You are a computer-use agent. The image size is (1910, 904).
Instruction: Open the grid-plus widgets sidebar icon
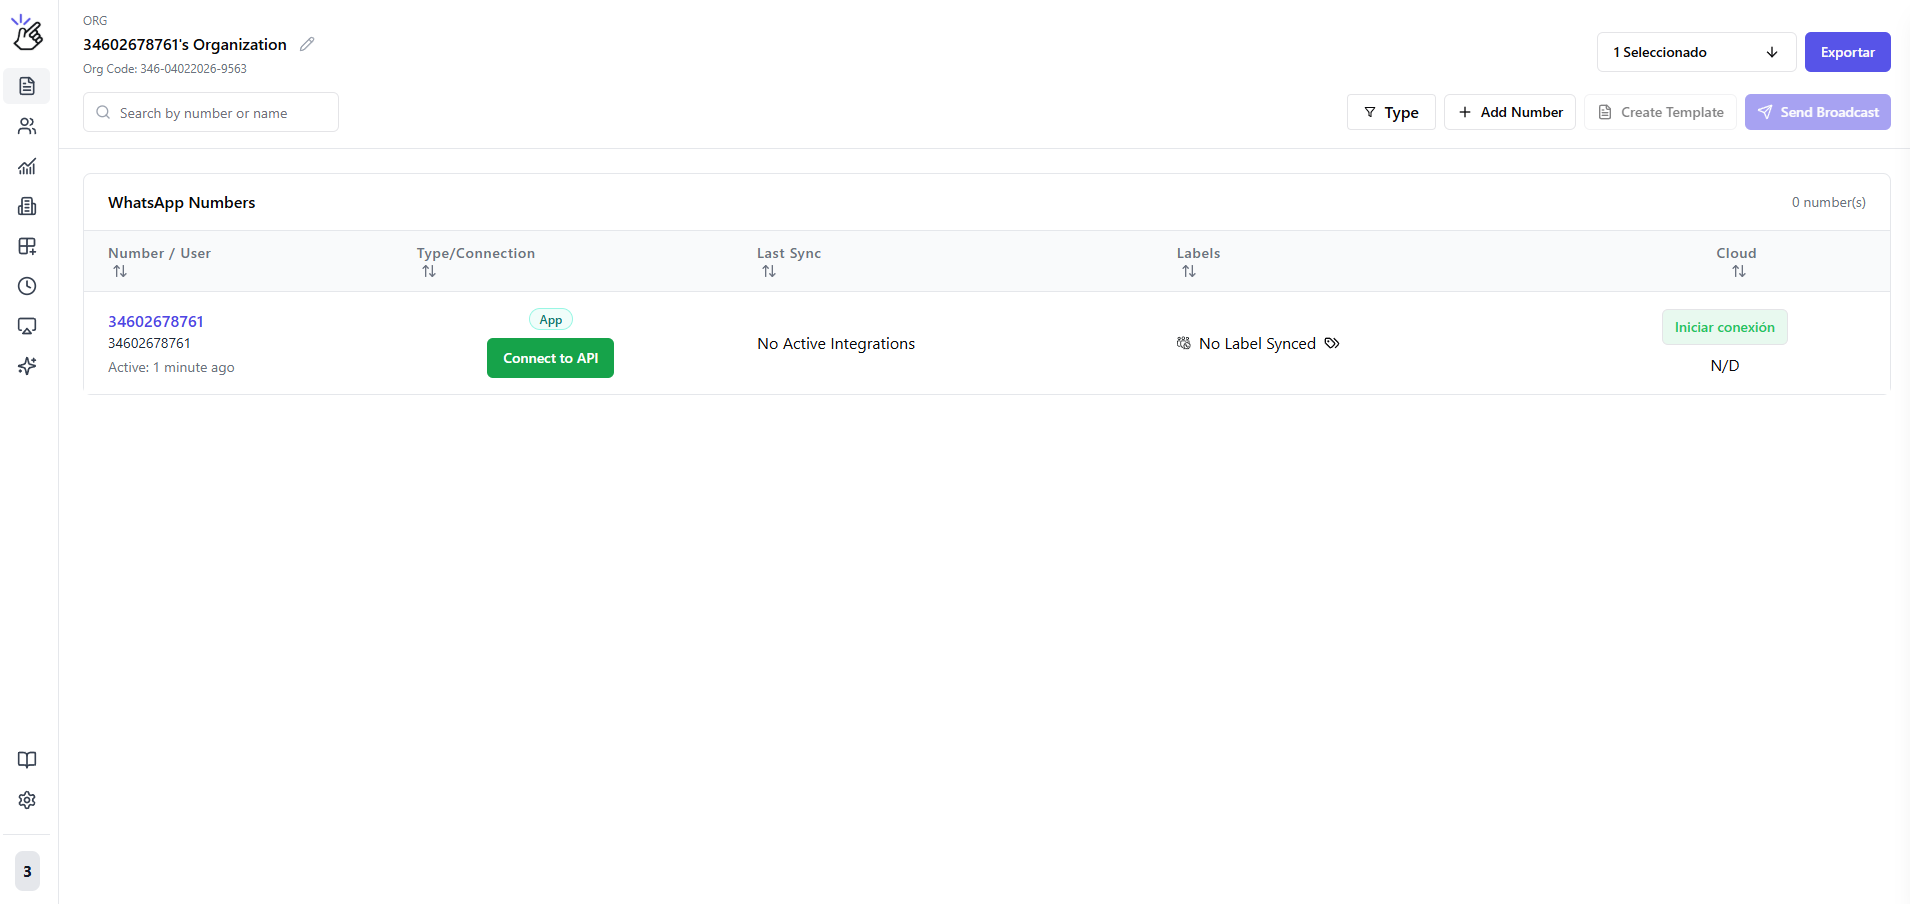27,246
